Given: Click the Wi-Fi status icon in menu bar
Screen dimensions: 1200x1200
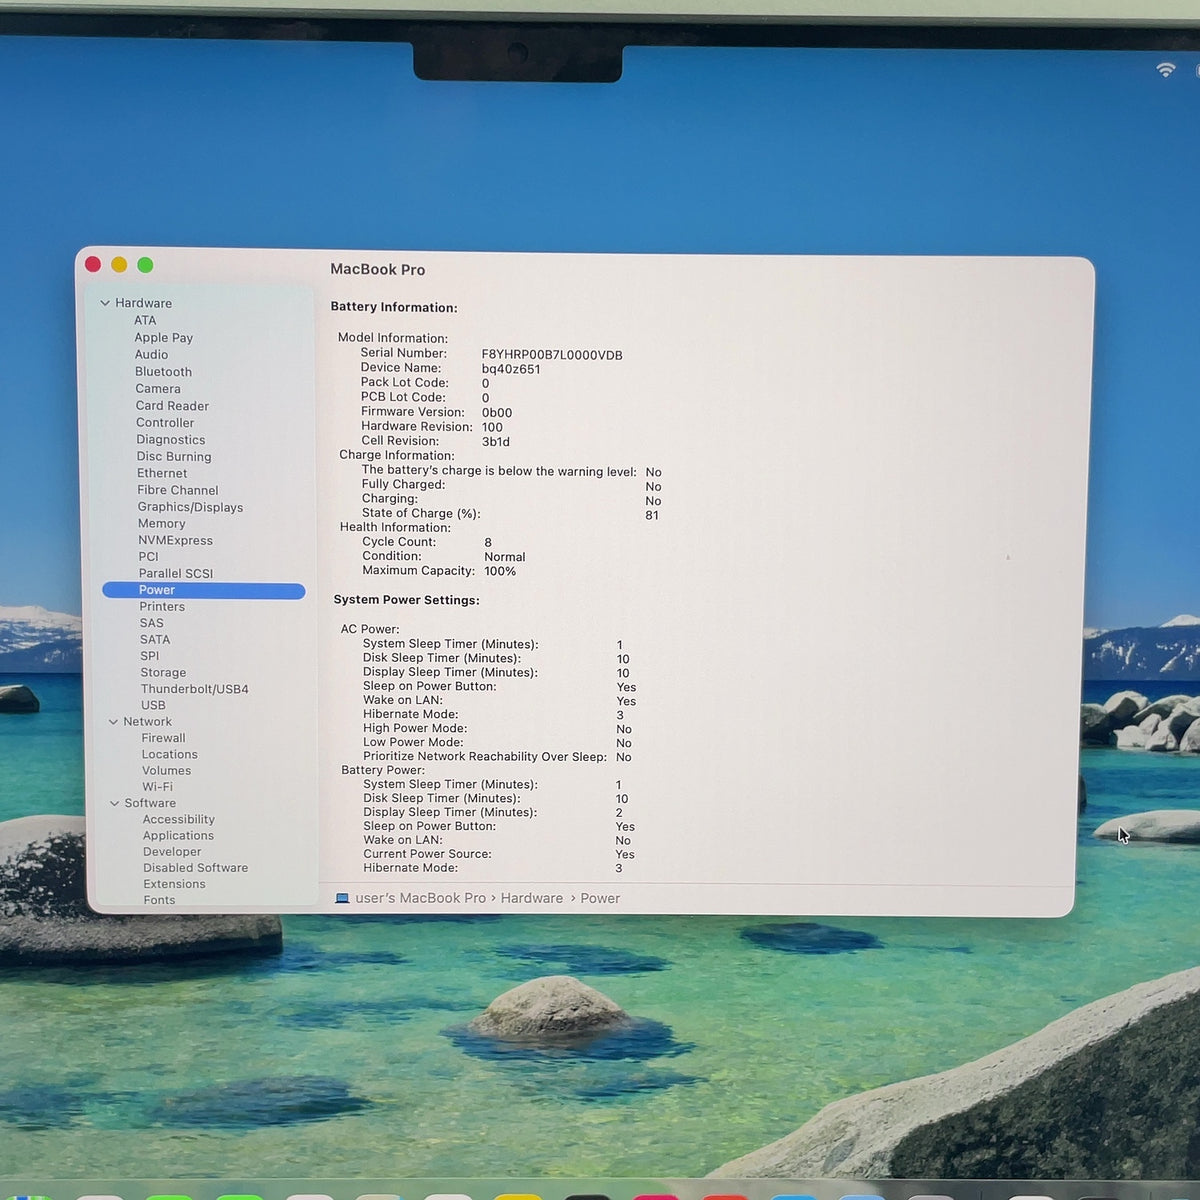Looking at the screenshot, I should [x=1165, y=70].
